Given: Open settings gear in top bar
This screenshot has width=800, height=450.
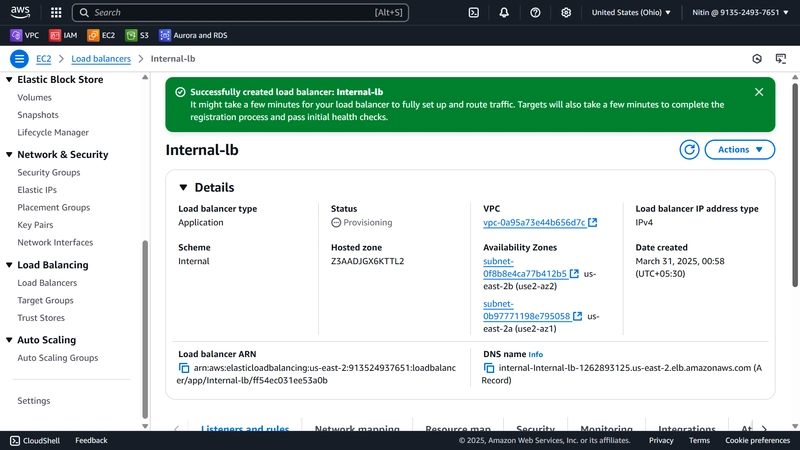Looking at the screenshot, I should point(566,12).
